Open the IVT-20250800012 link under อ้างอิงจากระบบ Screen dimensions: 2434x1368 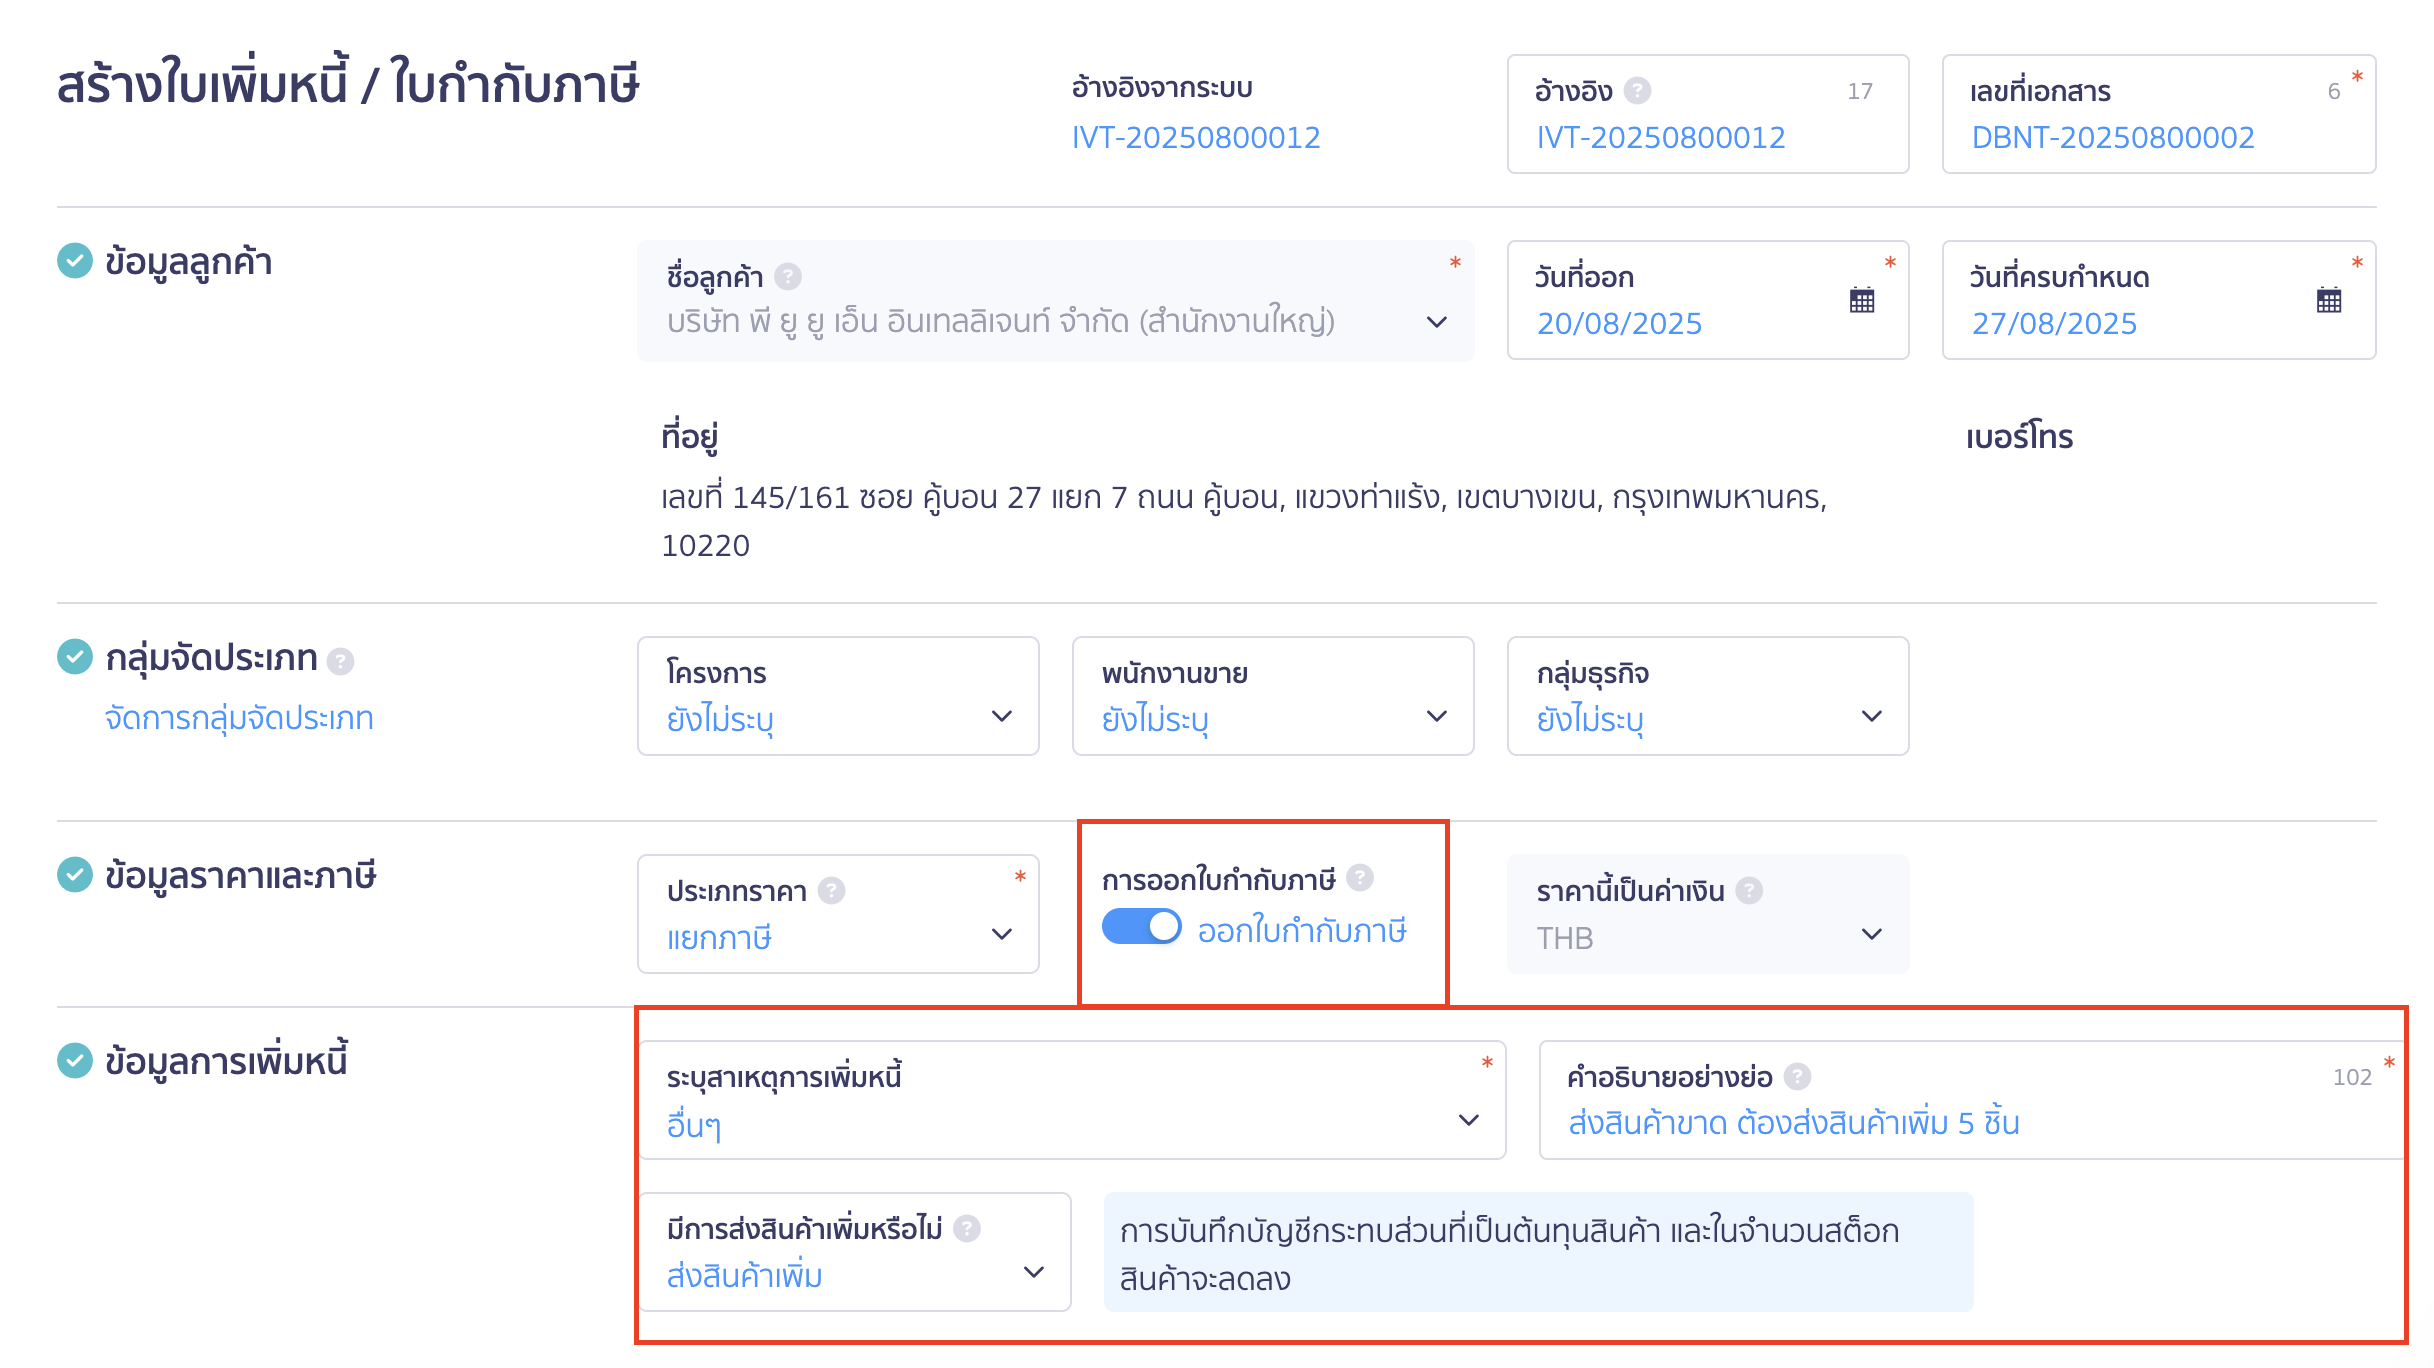(x=1196, y=137)
